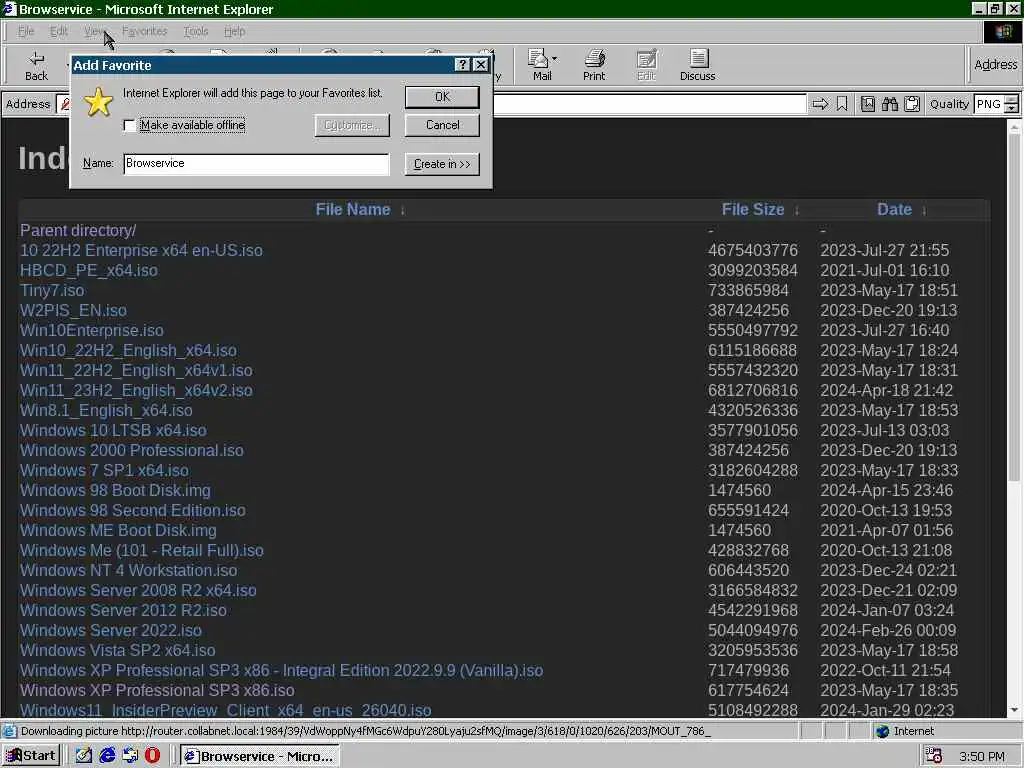Launch Opera from the quick launch bar
This screenshot has width=1024, height=768.
152,756
